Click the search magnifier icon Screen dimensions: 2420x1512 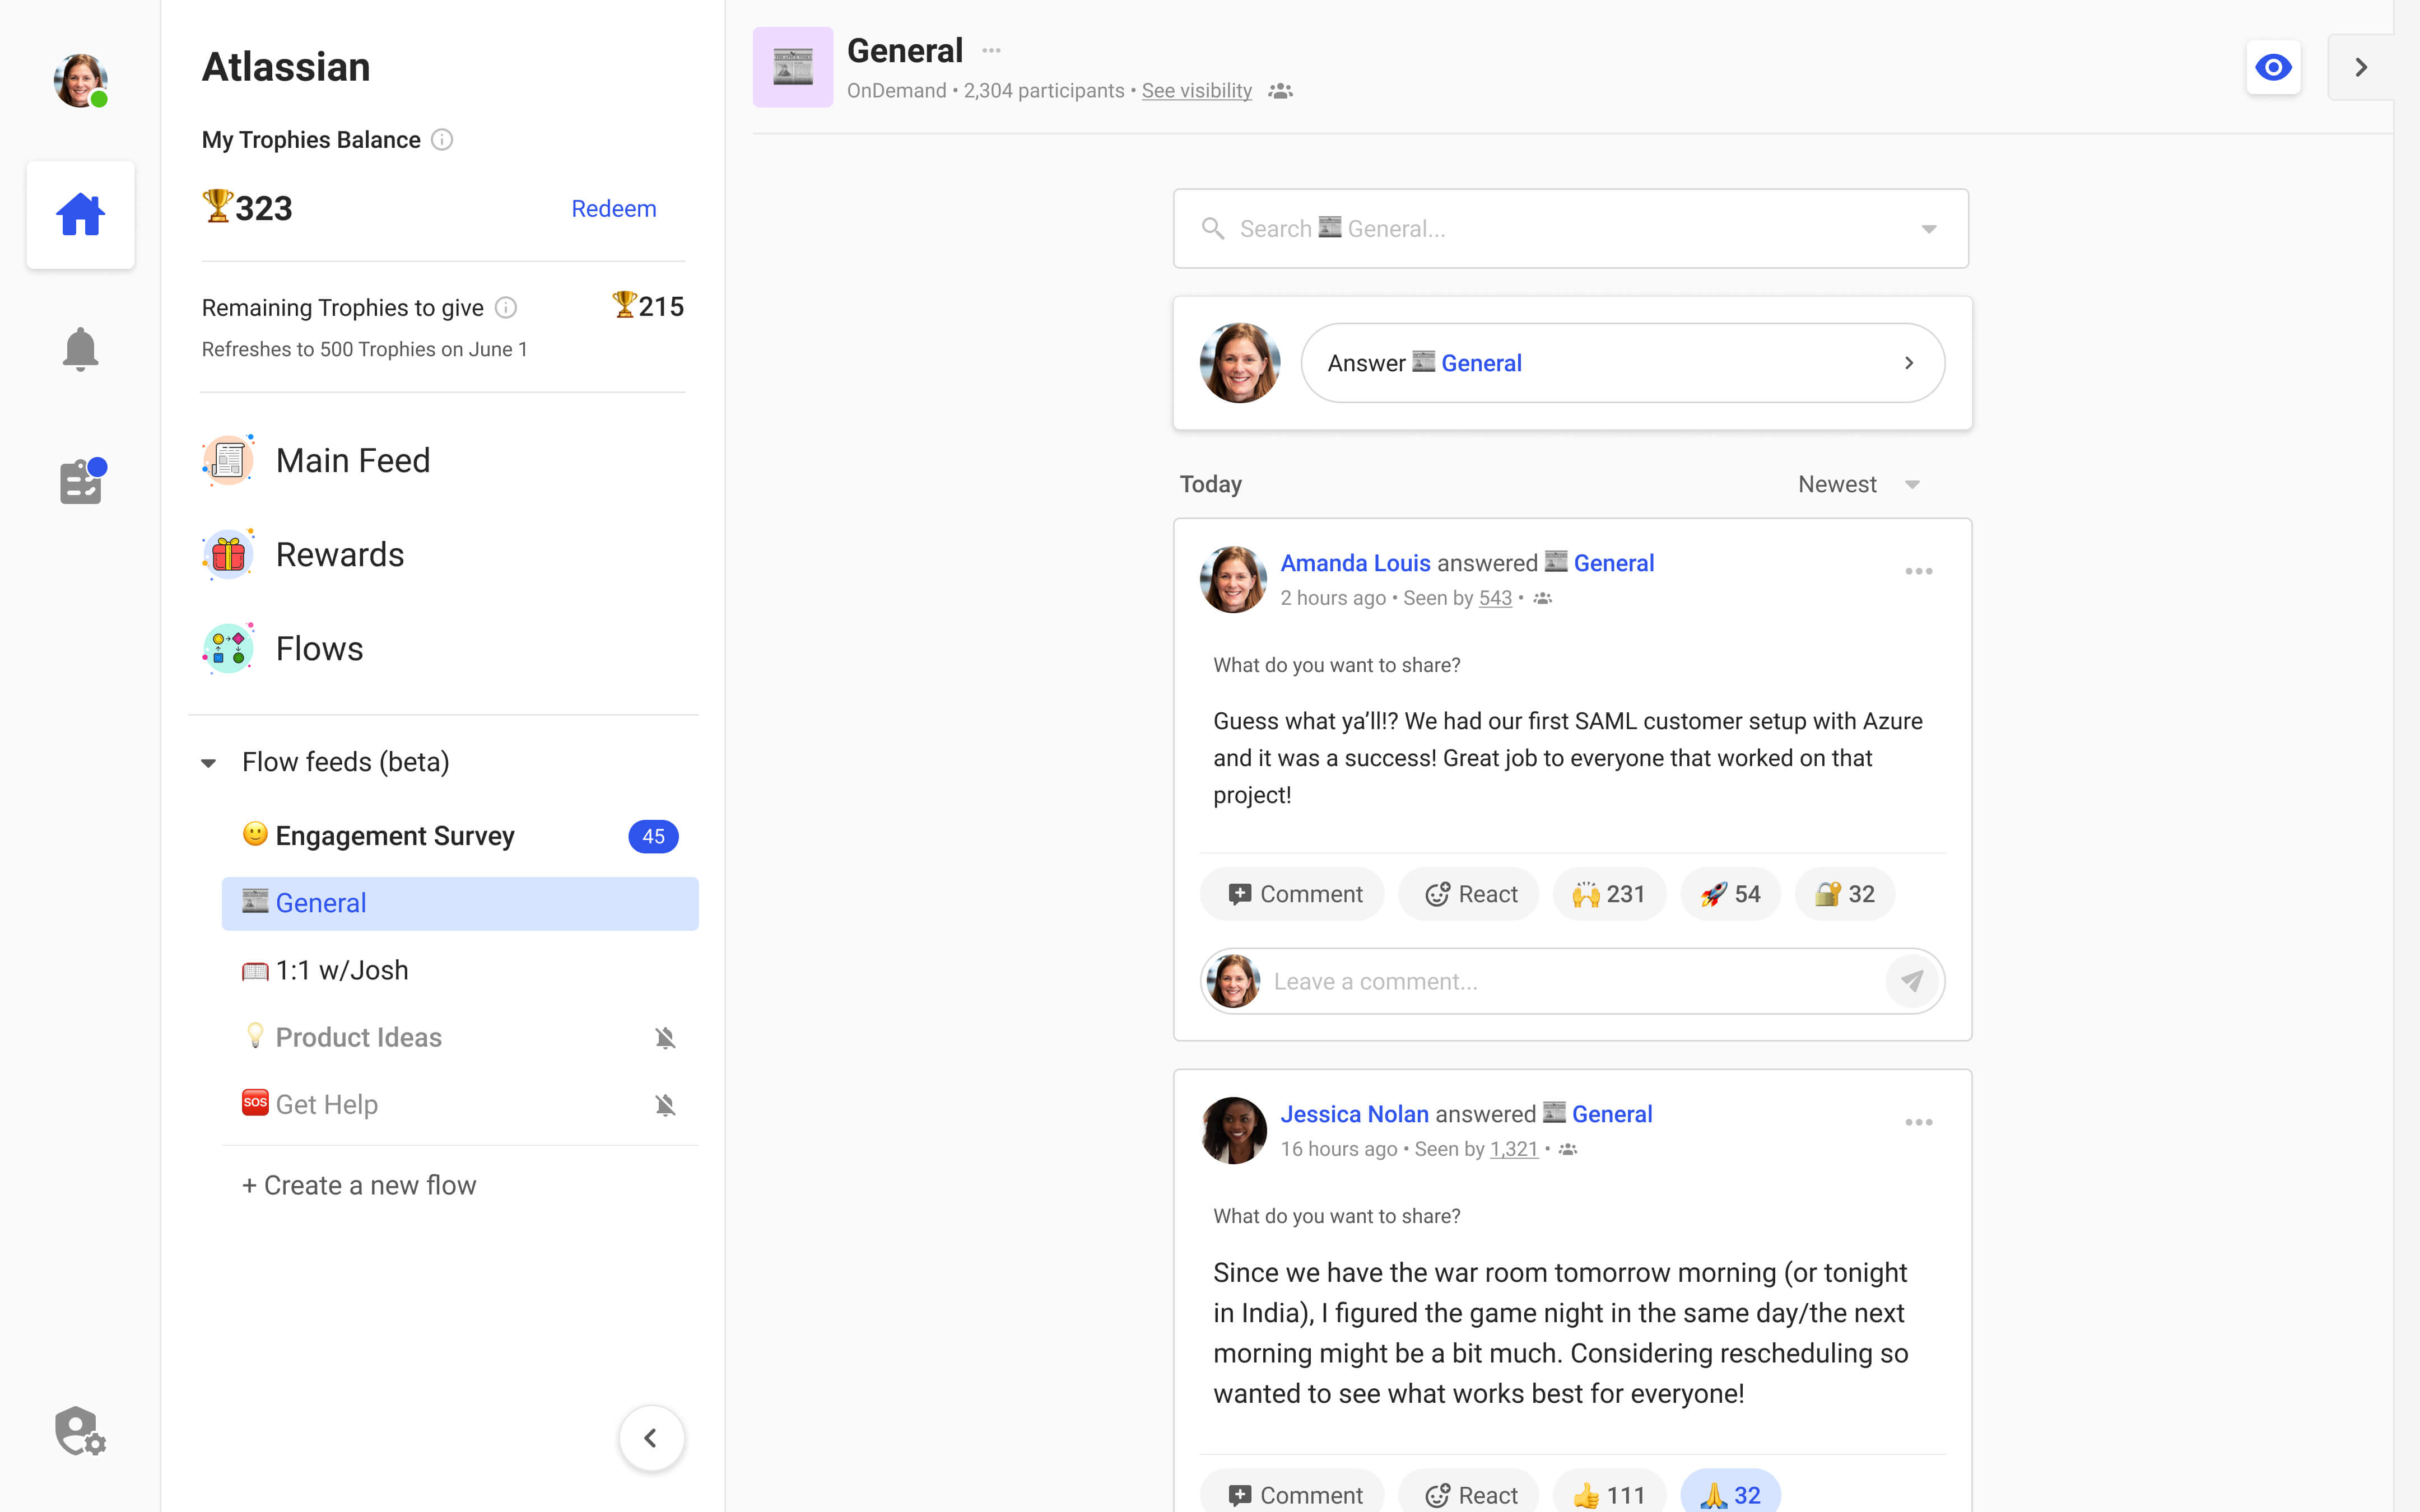1213,228
